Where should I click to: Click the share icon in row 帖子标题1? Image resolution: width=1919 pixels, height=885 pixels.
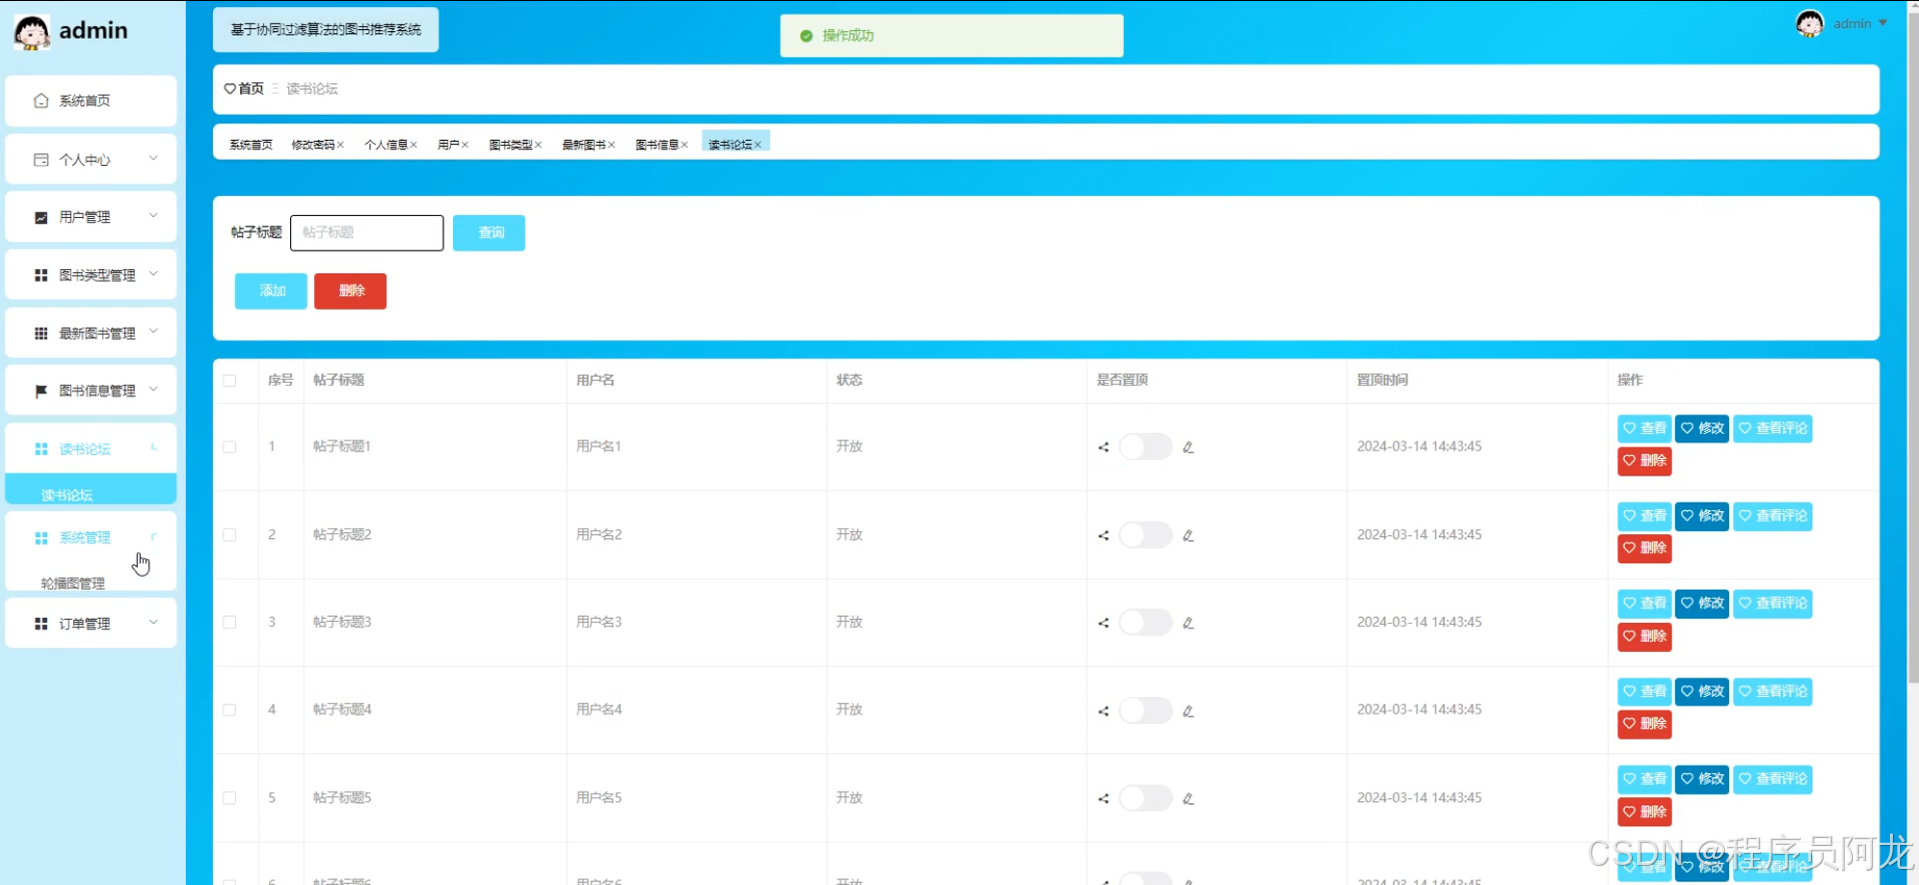[1104, 447]
